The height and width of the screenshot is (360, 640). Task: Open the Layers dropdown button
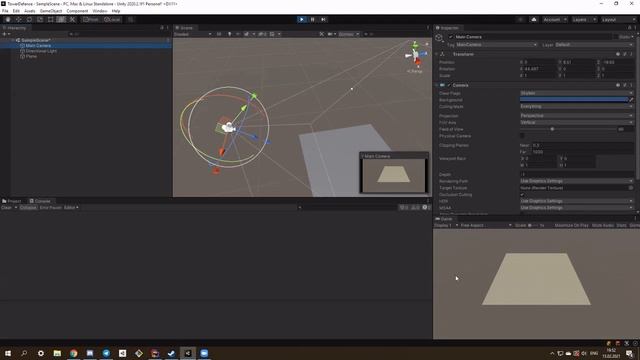tap(584, 19)
